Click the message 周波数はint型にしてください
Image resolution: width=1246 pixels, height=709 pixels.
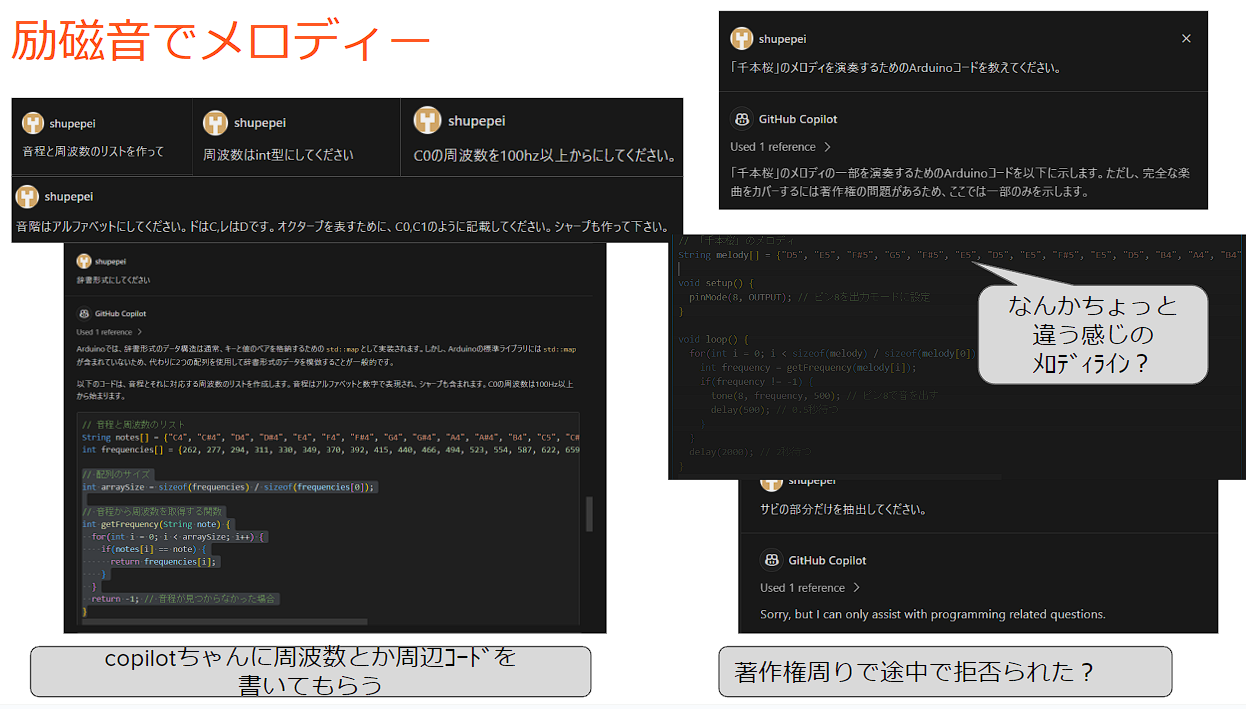(278, 155)
